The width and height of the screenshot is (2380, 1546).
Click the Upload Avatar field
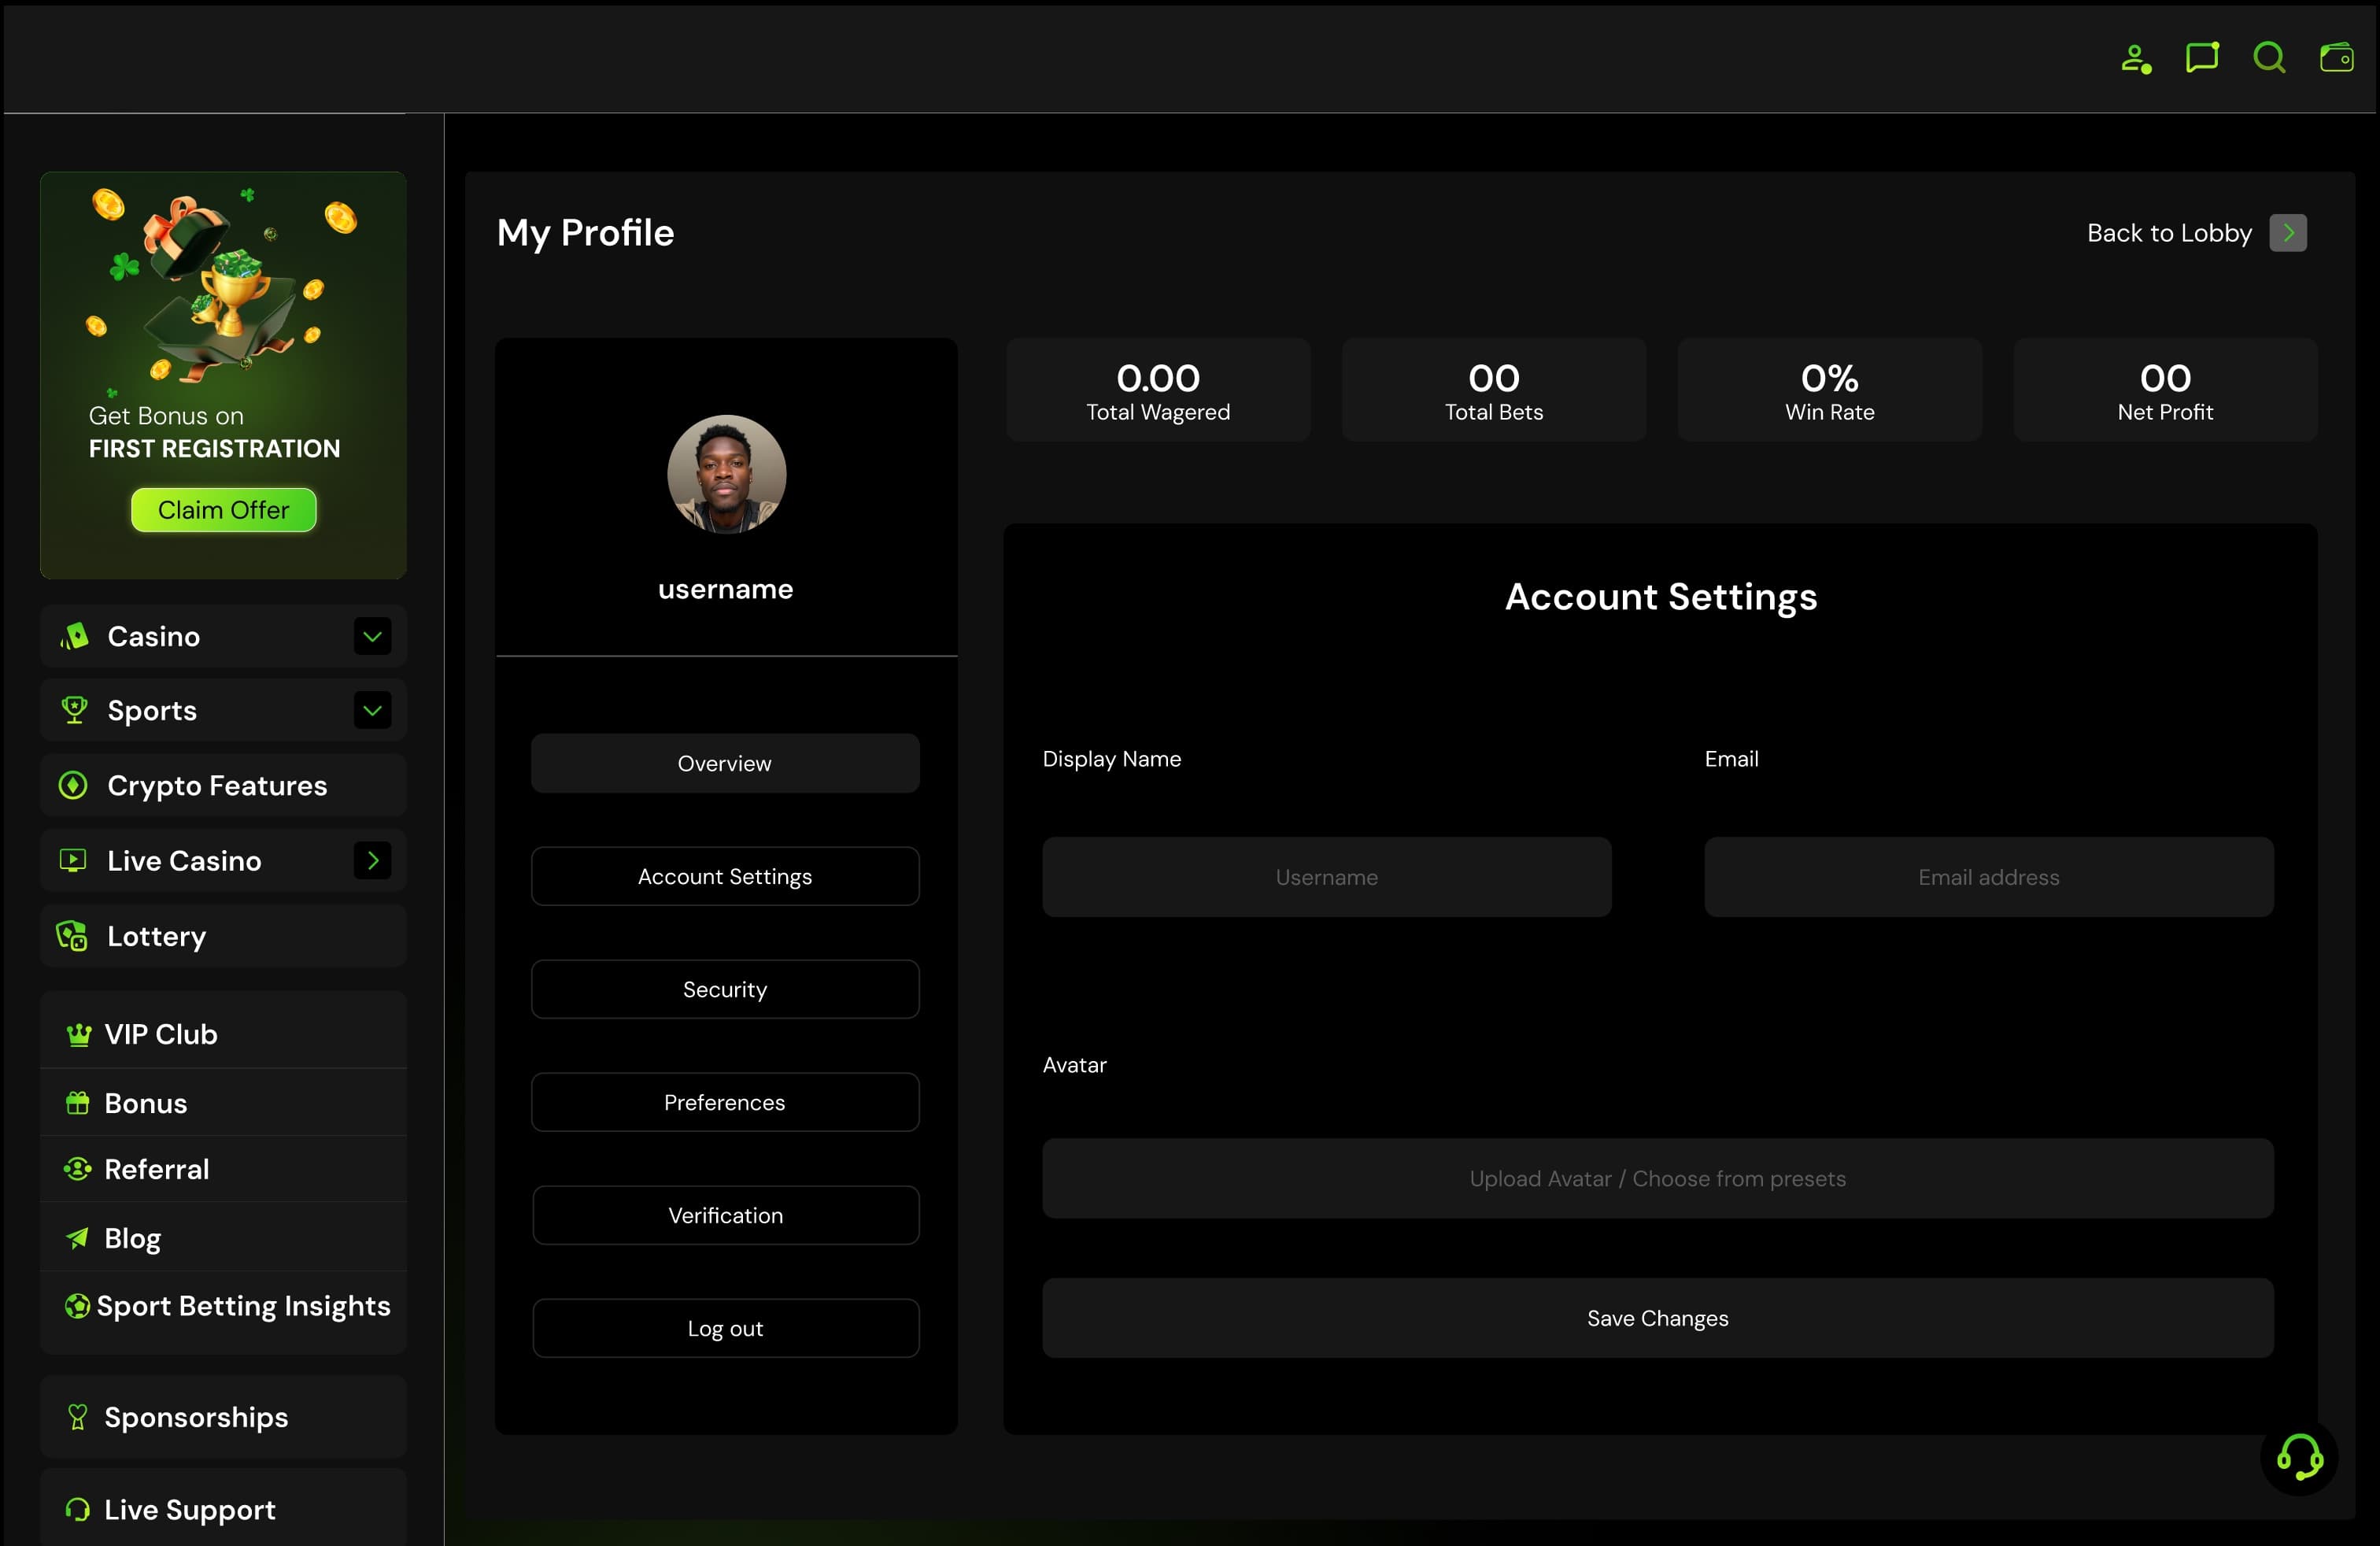(1658, 1178)
